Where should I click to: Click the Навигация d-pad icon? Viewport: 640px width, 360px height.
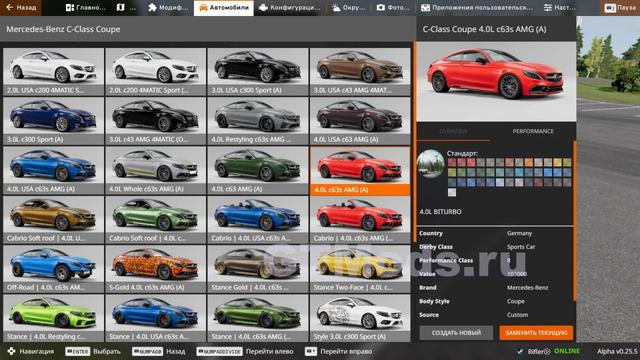coord(11,351)
